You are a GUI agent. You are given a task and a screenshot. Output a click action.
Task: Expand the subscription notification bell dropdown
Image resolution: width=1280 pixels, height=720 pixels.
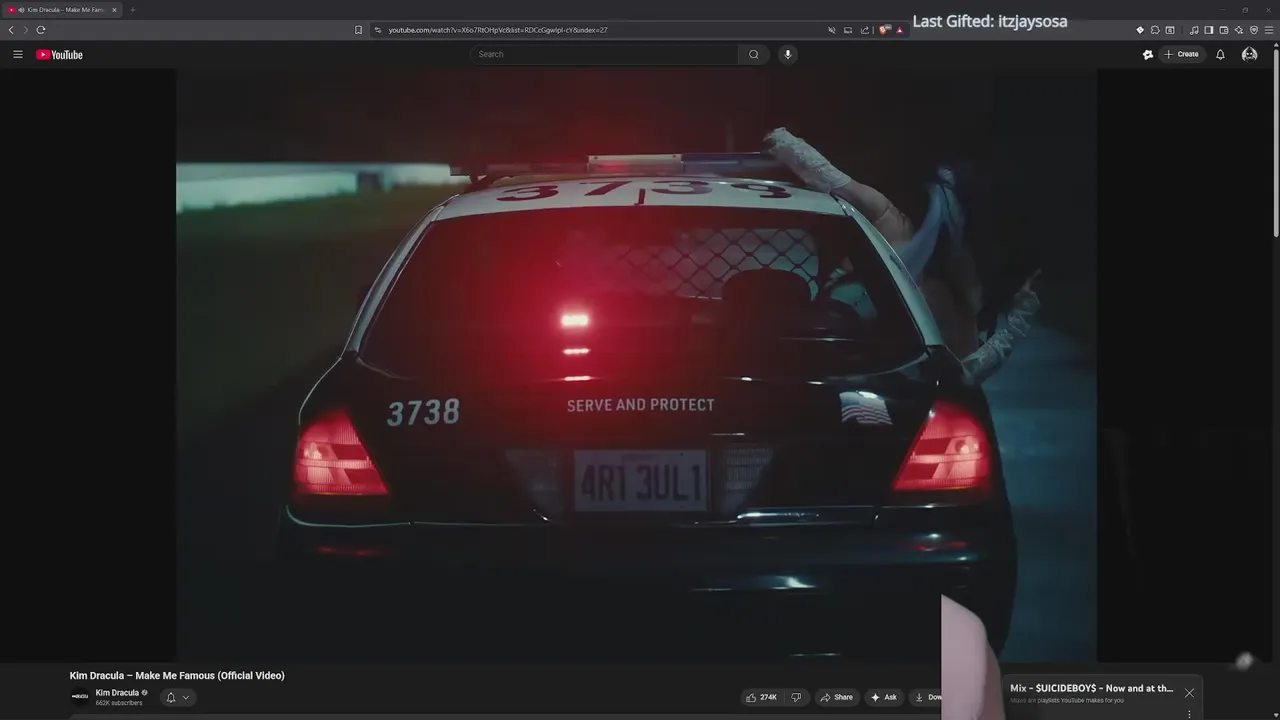coord(177,697)
